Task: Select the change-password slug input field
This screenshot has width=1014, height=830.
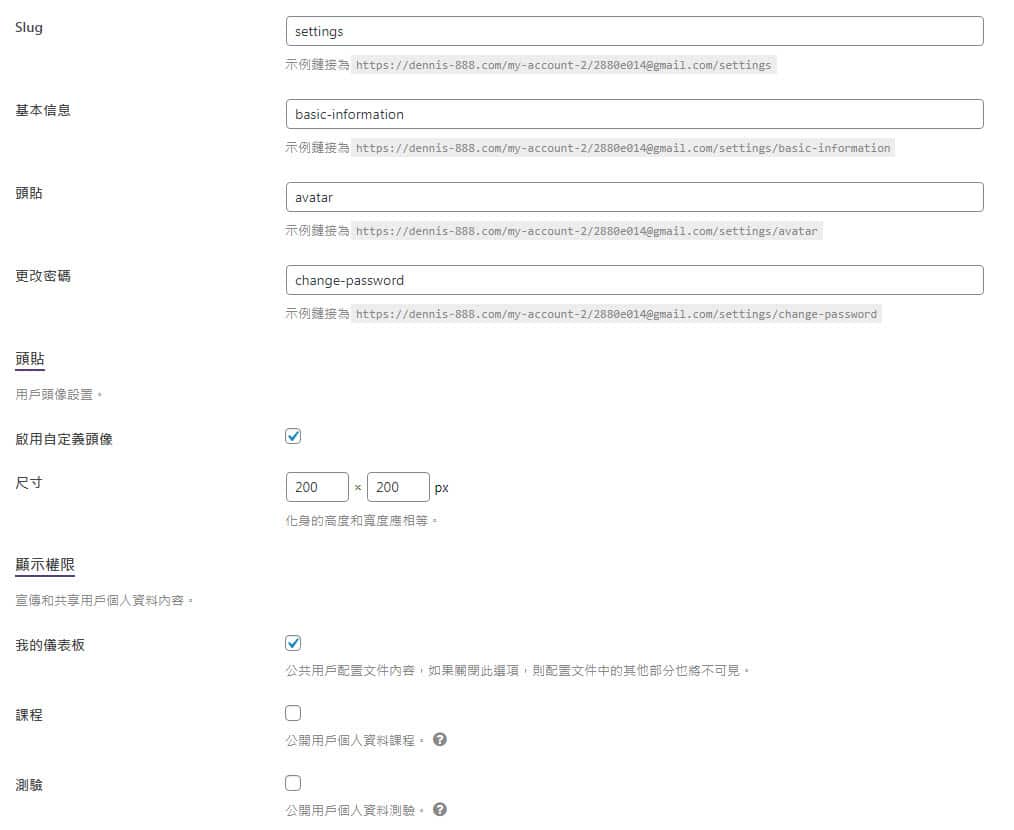Action: pyautogui.click(x=634, y=280)
